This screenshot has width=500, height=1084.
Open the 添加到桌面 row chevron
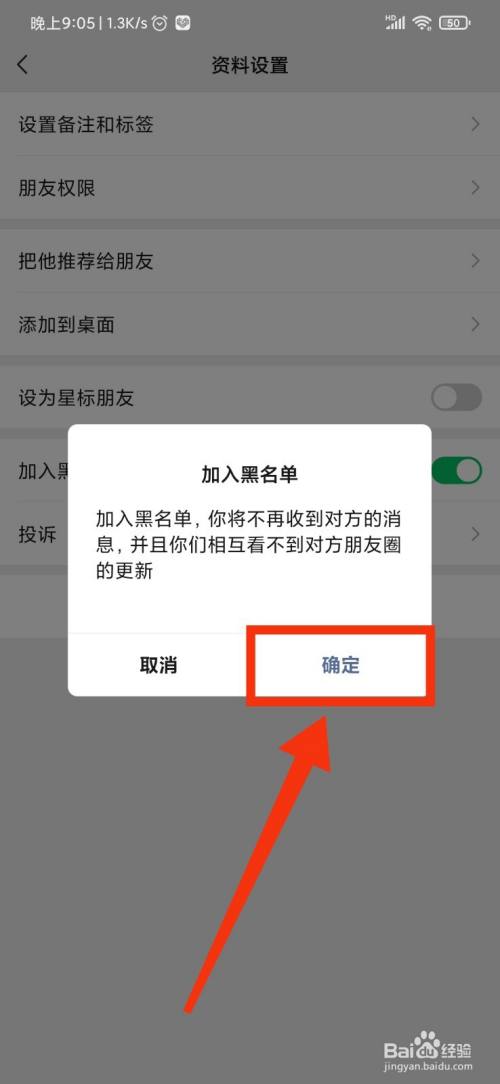476,324
